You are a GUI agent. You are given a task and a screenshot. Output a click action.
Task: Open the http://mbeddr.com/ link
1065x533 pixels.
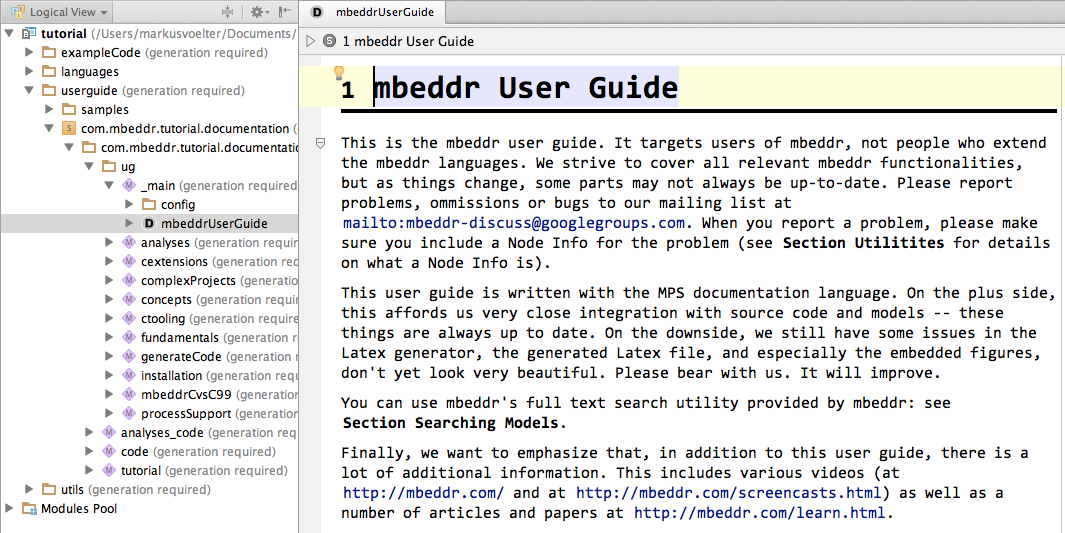click(424, 492)
